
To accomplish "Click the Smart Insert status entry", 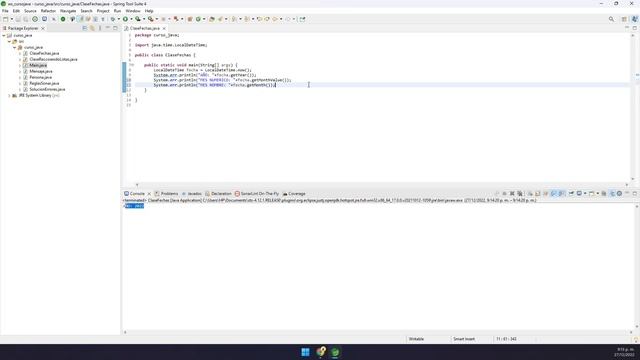I will point(464,339).
